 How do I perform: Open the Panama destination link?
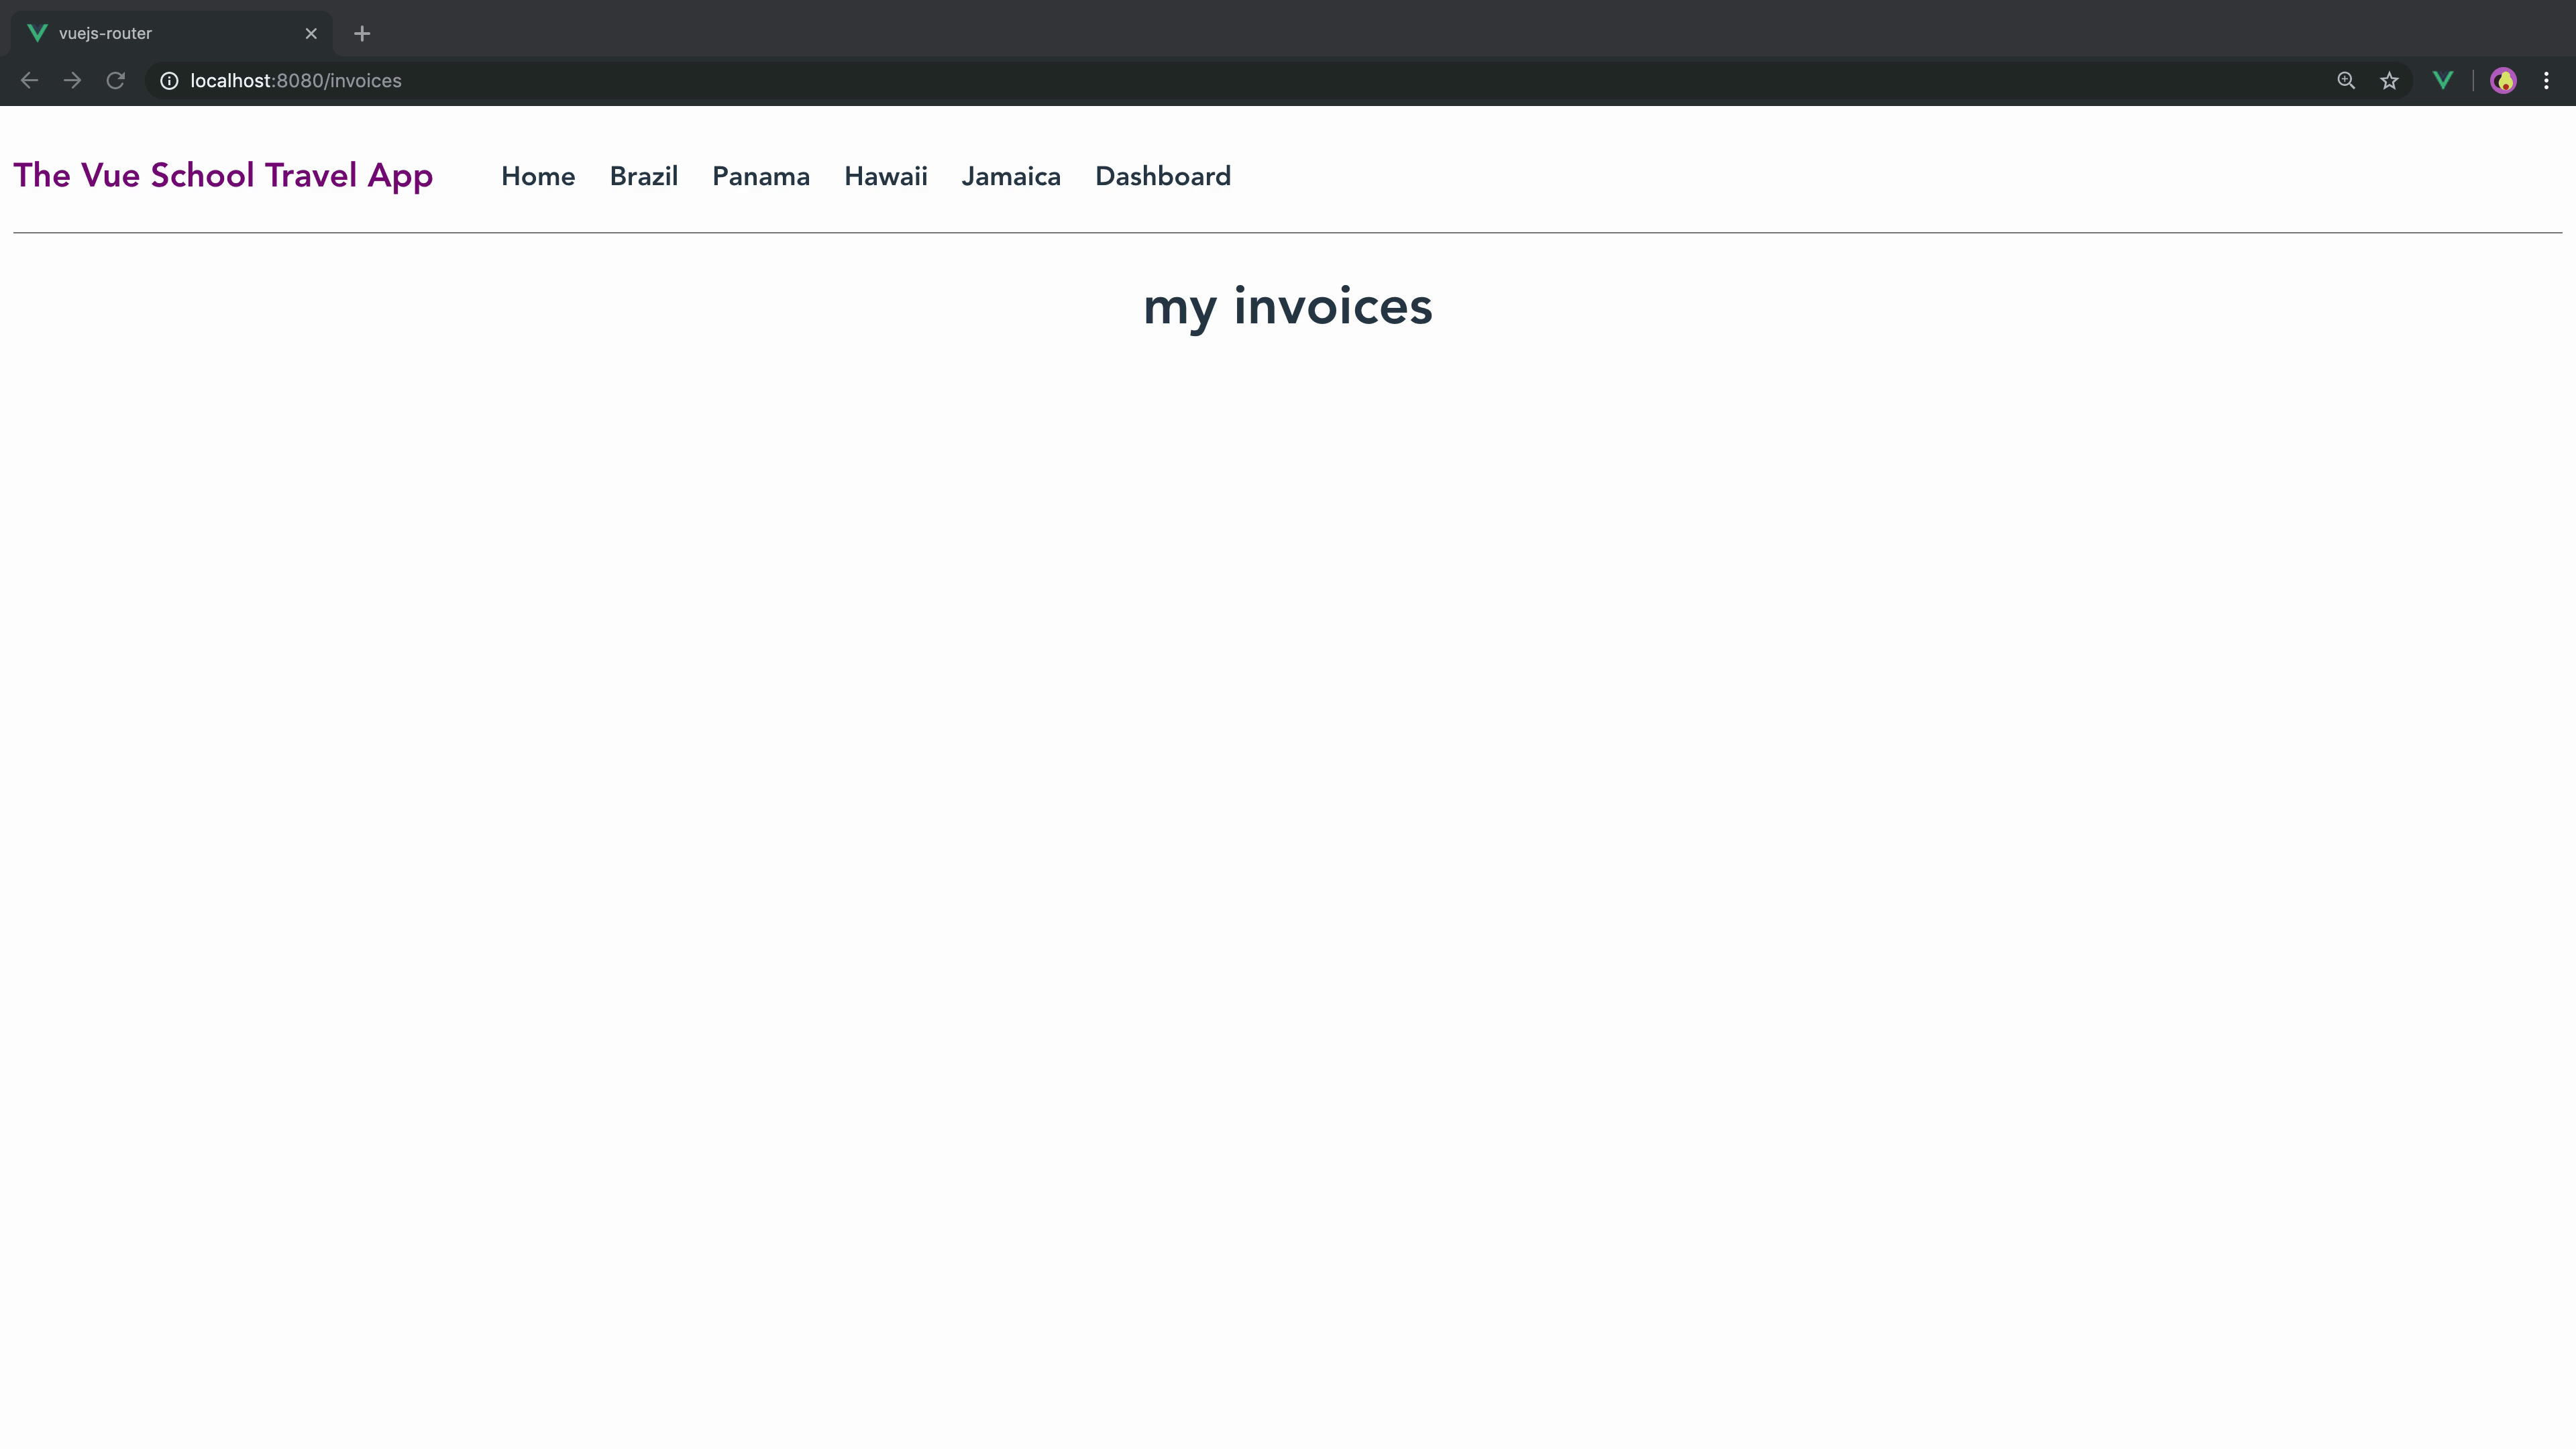tap(761, 177)
